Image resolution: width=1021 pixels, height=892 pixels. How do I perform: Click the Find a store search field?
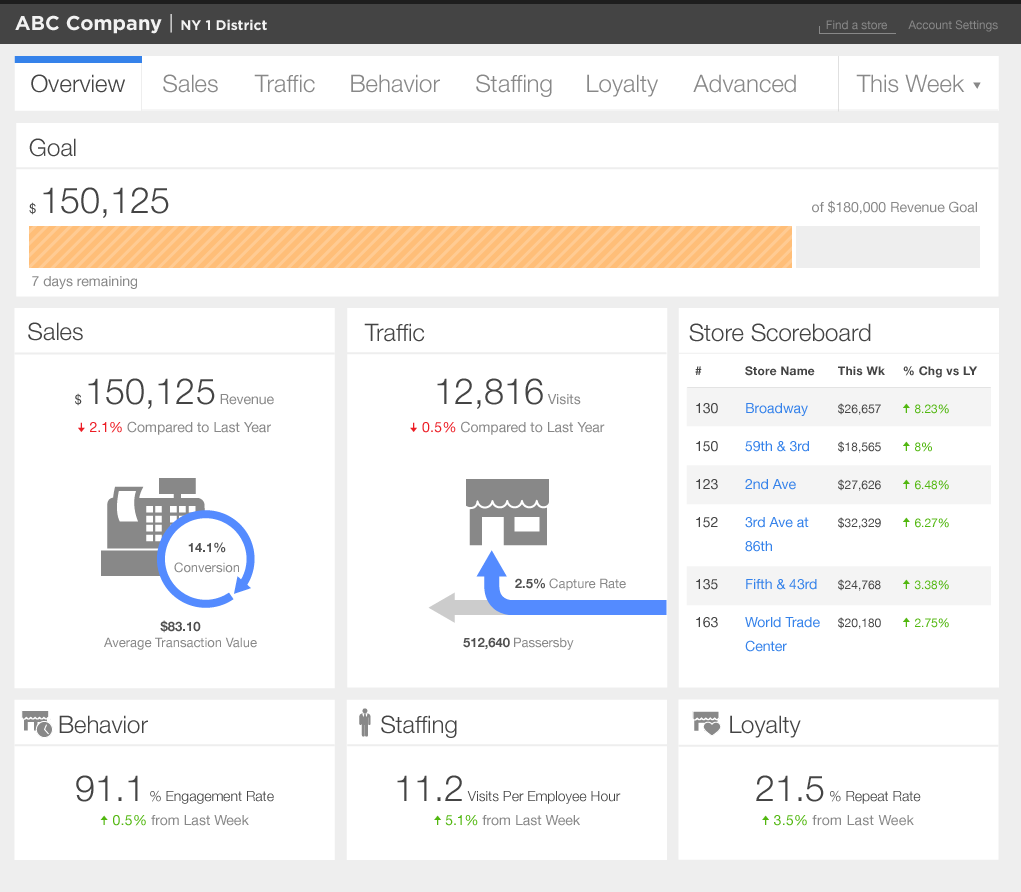pos(857,25)
